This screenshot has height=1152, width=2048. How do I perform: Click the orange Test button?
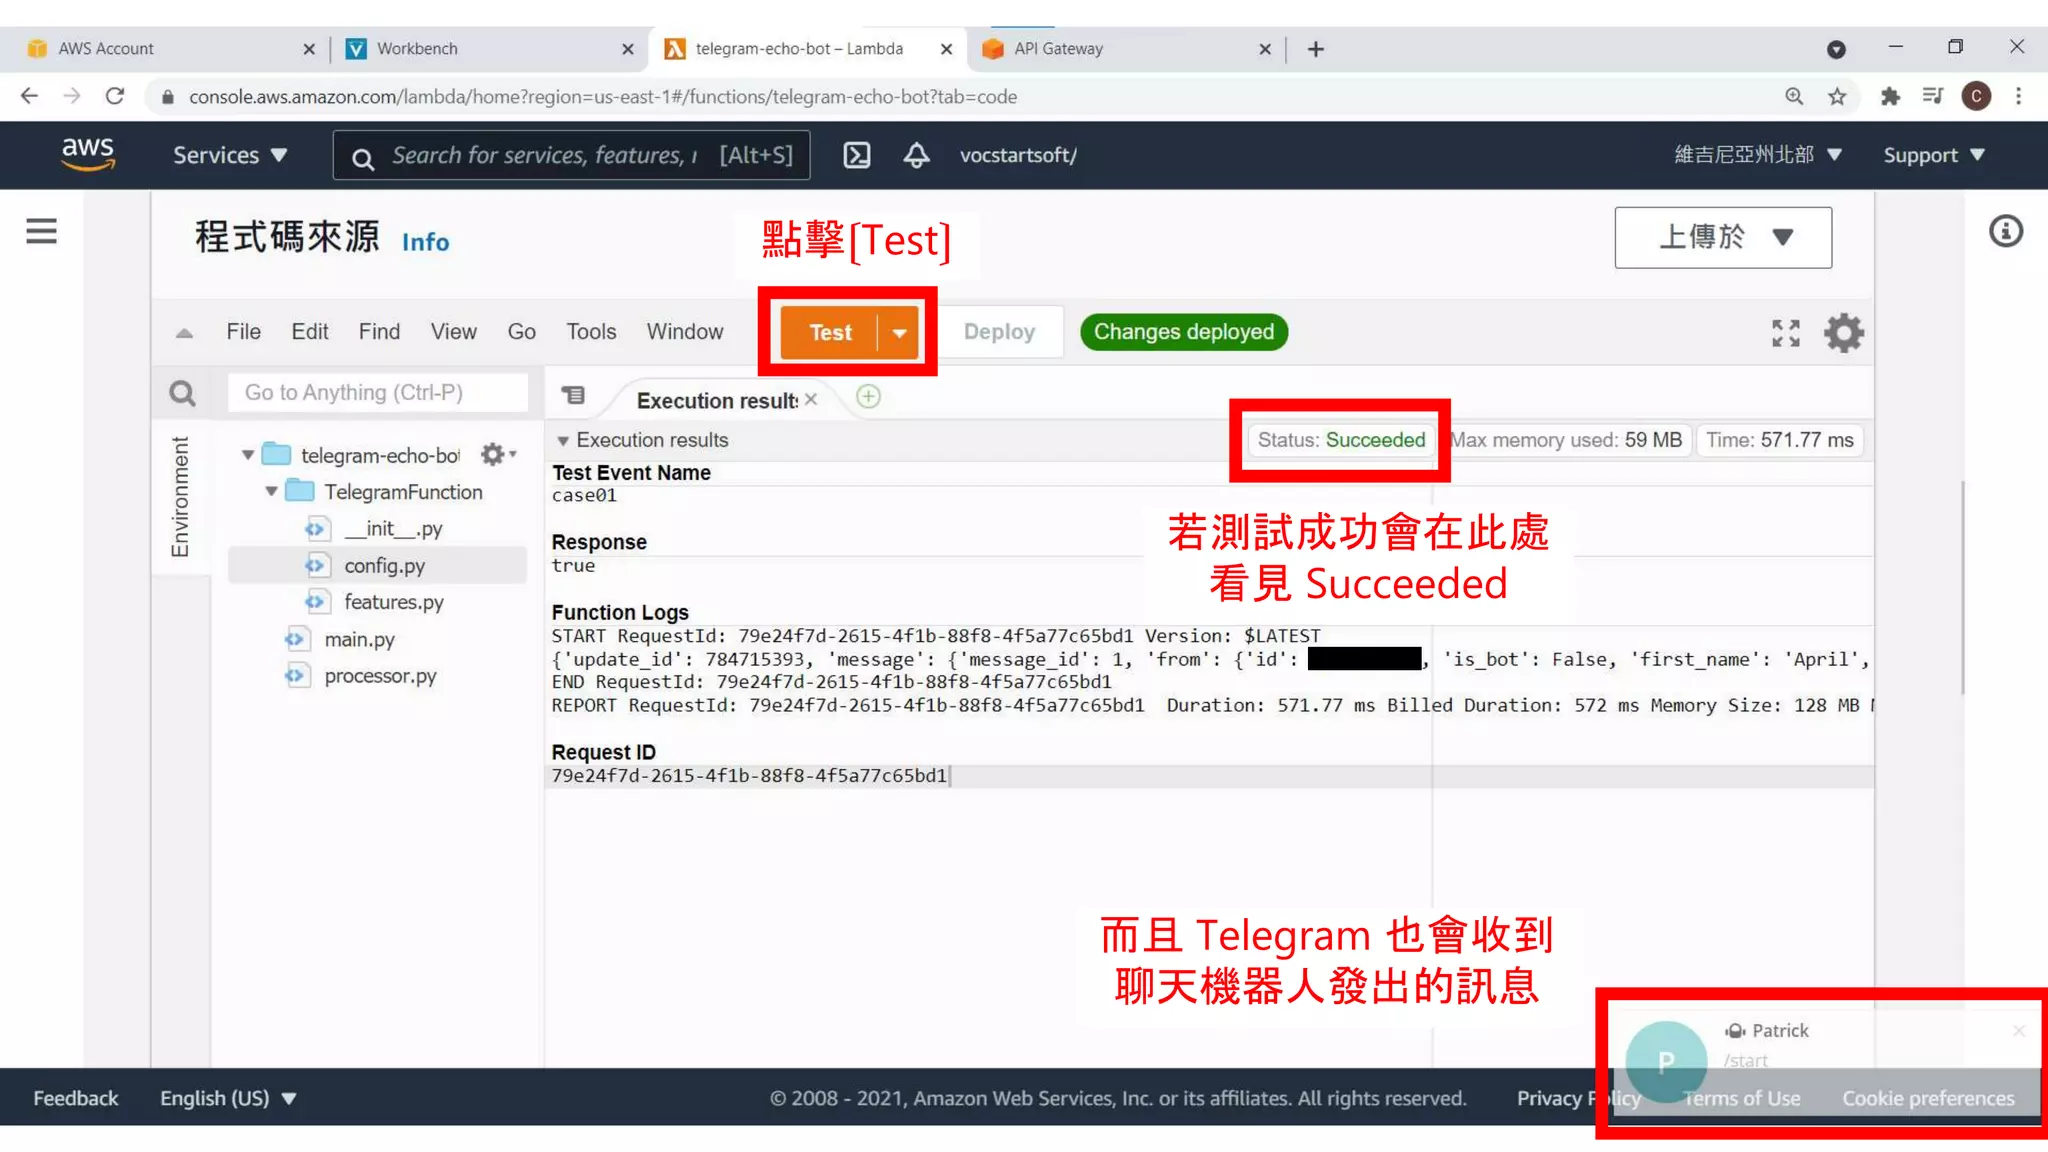tap(830, 332)
